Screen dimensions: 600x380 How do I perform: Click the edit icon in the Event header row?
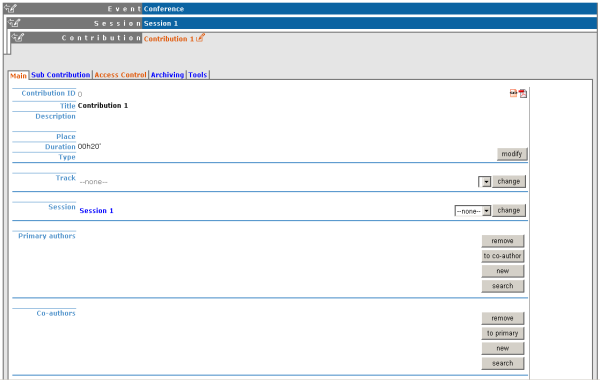coord(11,8)
